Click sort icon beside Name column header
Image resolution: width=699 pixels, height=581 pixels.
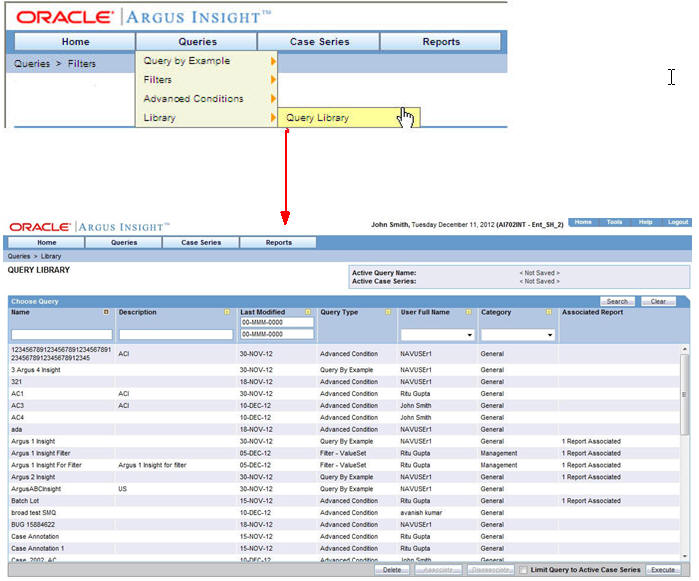click(x=106, y=312)
